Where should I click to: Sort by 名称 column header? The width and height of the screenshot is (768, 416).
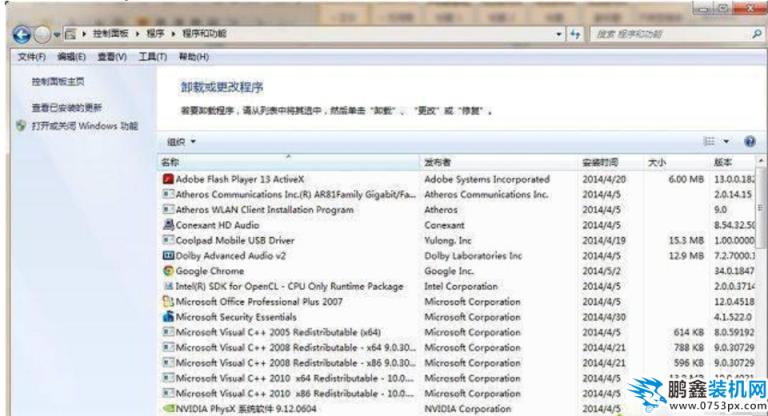288,162
